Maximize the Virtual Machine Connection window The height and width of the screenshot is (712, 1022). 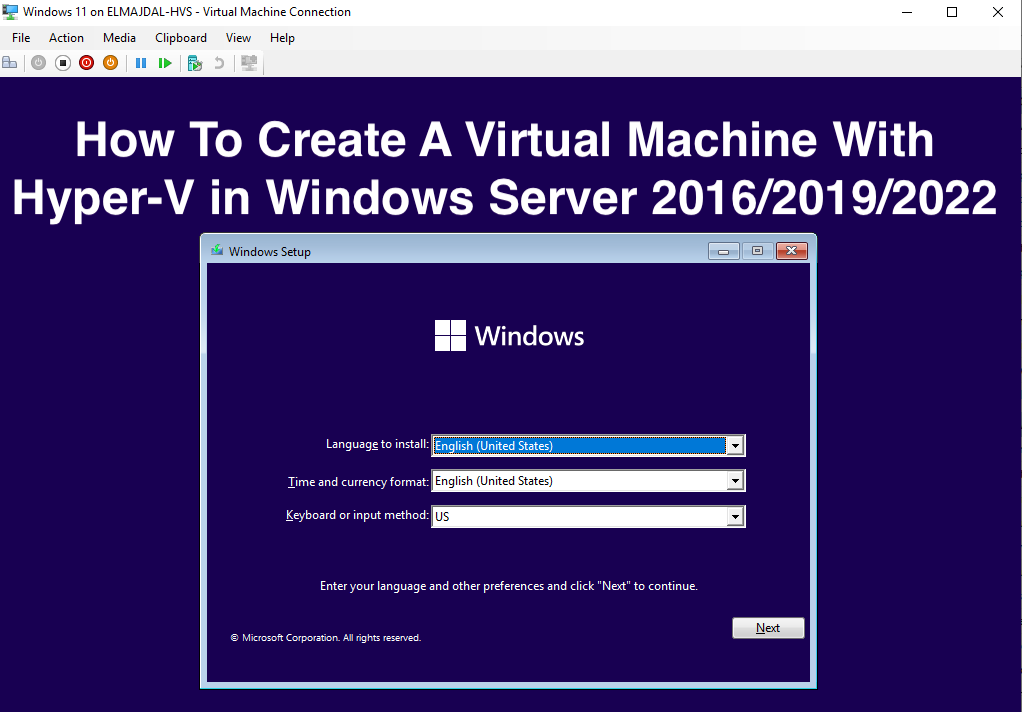point(952,12)
